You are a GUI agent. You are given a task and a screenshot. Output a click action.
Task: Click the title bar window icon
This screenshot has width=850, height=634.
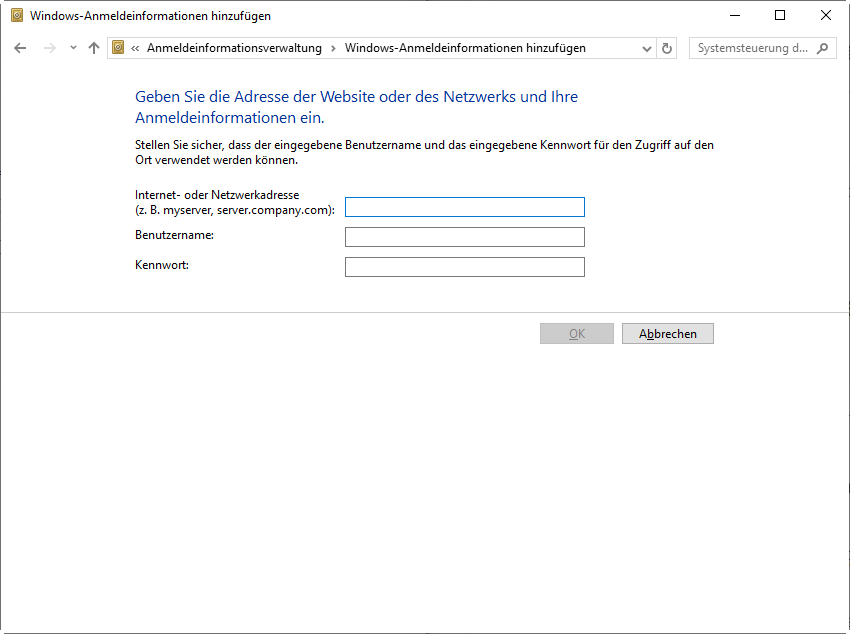[16, 16]
